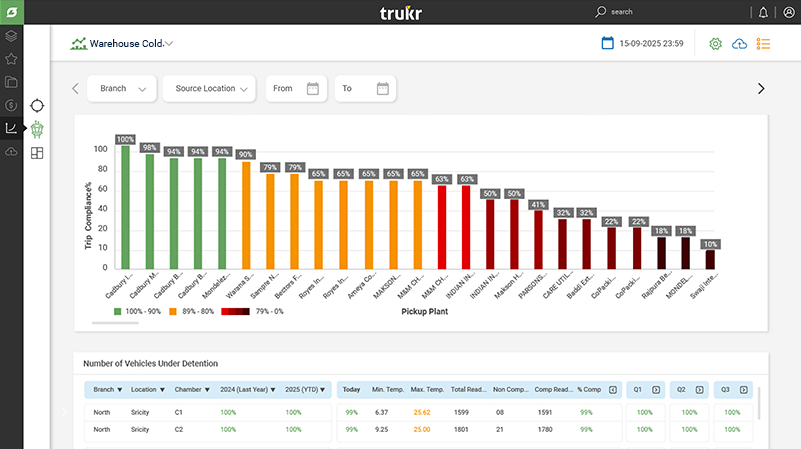Open the favorites star in sidebar

11,59
